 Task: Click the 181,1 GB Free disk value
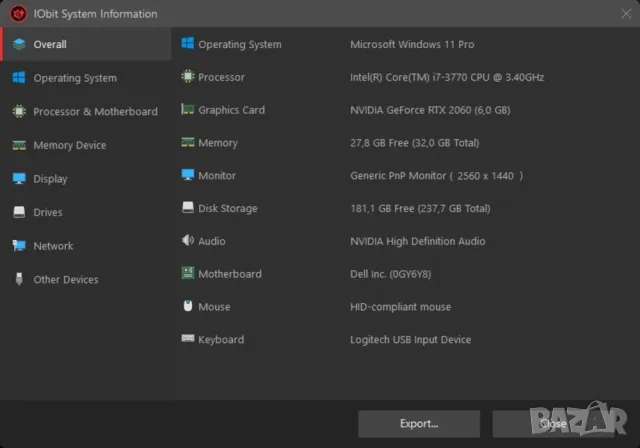point(420,208)
